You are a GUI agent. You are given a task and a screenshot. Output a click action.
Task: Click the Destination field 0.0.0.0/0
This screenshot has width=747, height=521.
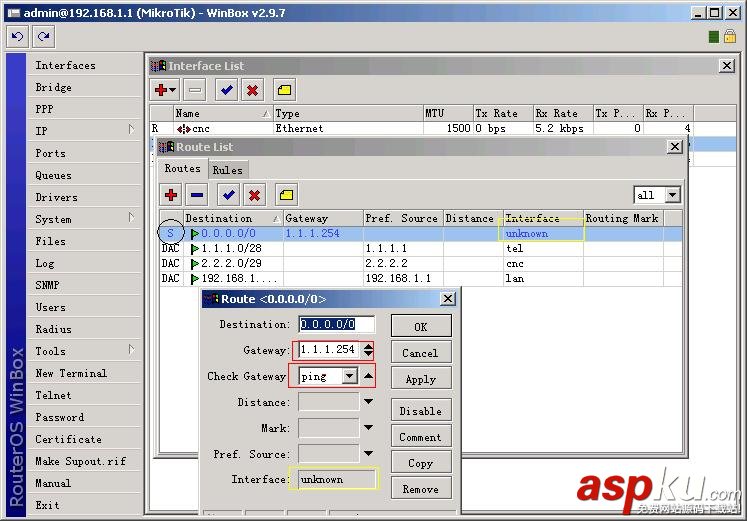click(x=336, y=324)
